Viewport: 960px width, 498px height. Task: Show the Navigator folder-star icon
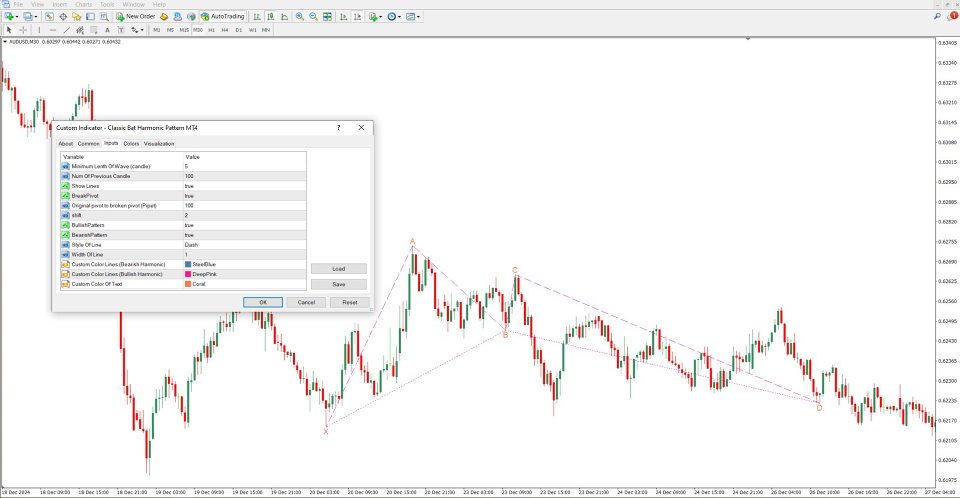pyautogui.click(x=77, y=17)
